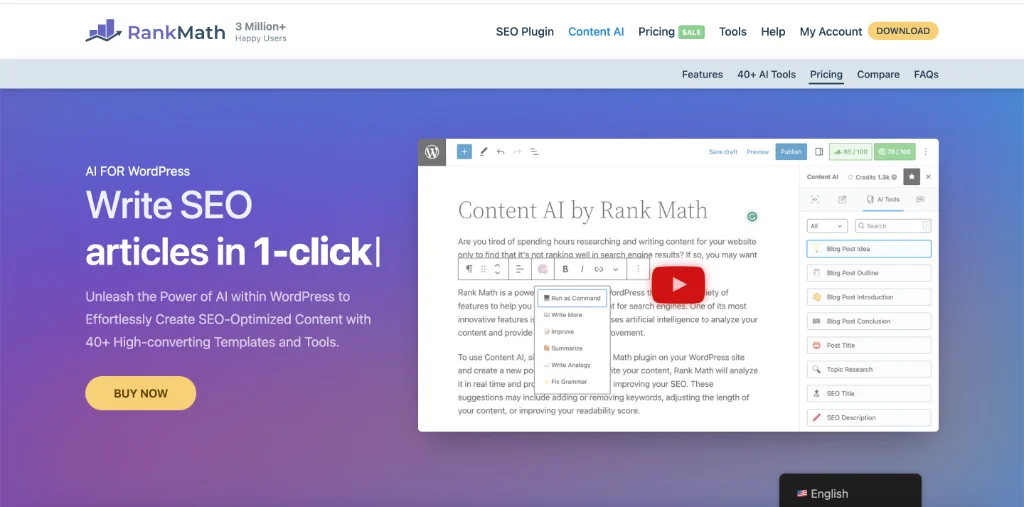Image resolution: width=1024 pixels, height=507 pixels.
Task: Click the undo arrow icon
Action: click(x=500, y=152)
